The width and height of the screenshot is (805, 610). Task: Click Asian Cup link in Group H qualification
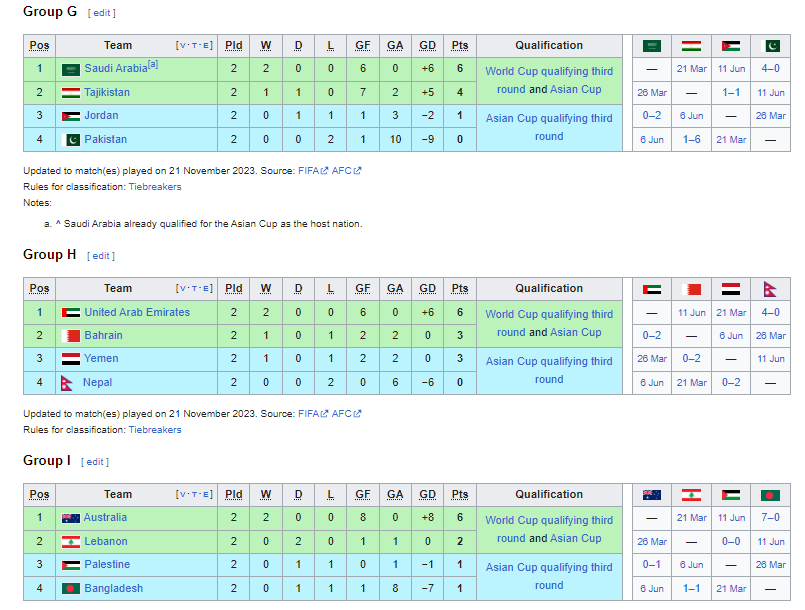point(575,333)
